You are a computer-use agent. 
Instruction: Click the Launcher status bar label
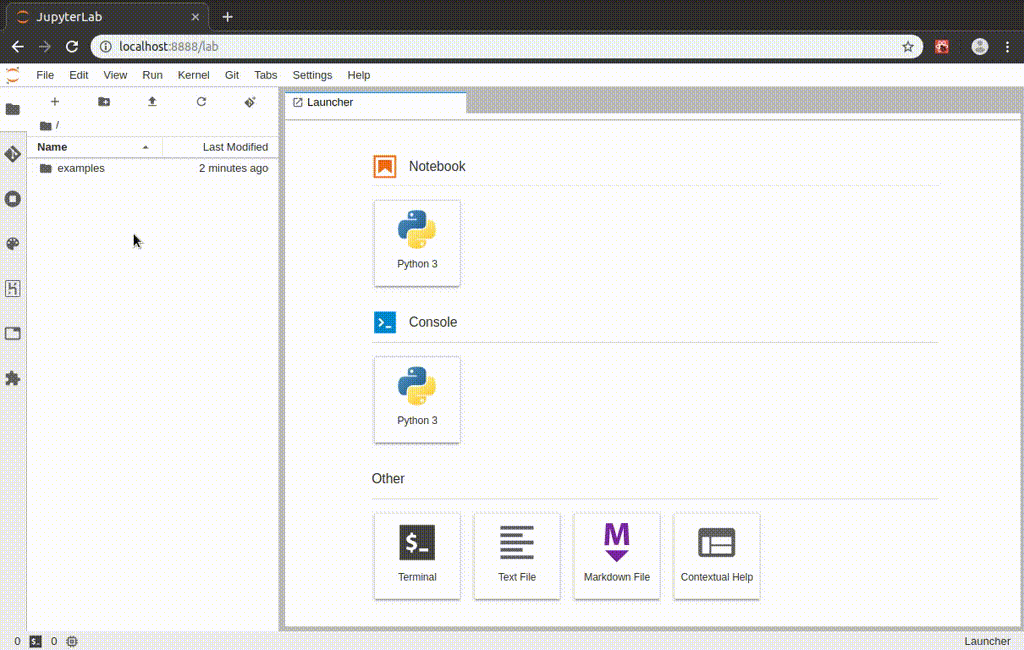(x=987, y=642)
